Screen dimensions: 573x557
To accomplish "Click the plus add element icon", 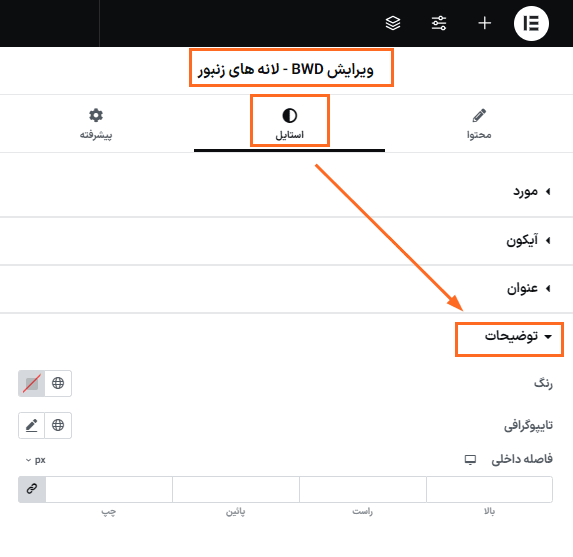I will pyautogui.click(x=485, y=23).
